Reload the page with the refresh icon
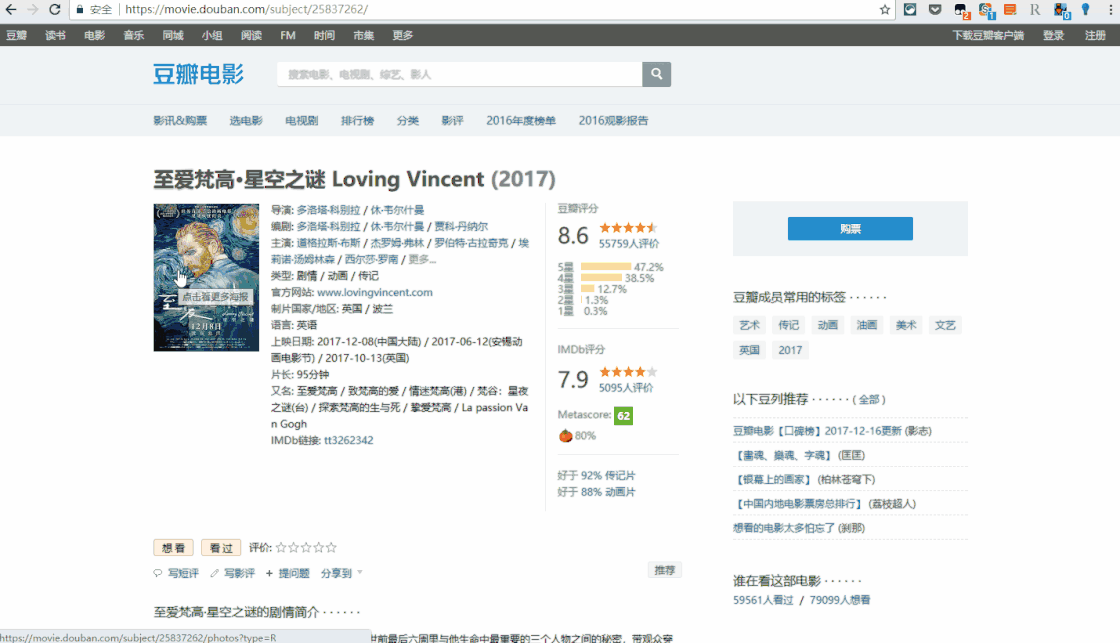 [x=54, y=9]
